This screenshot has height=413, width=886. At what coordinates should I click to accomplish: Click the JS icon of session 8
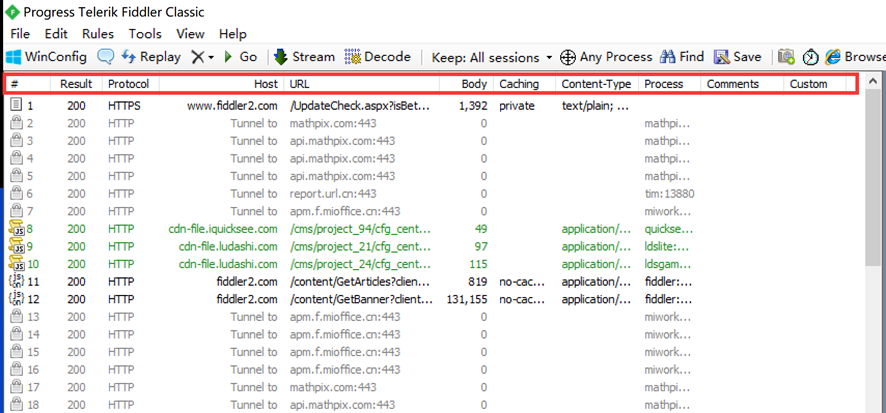point(17,229)
